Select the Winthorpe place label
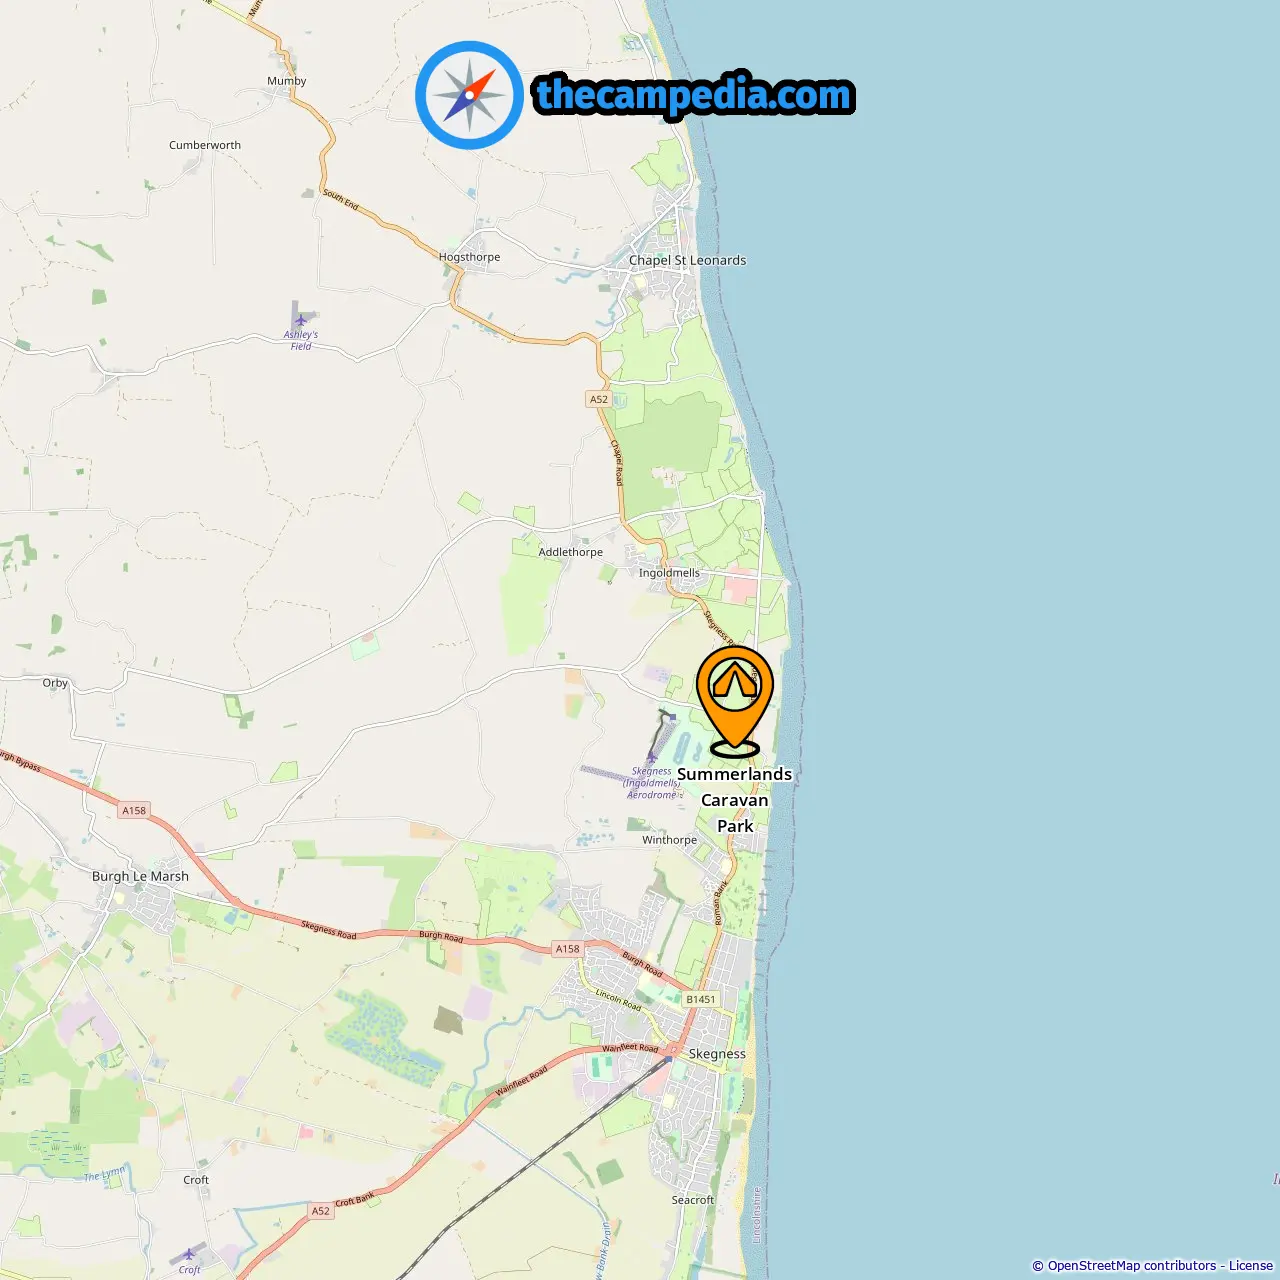 point(669,840)
